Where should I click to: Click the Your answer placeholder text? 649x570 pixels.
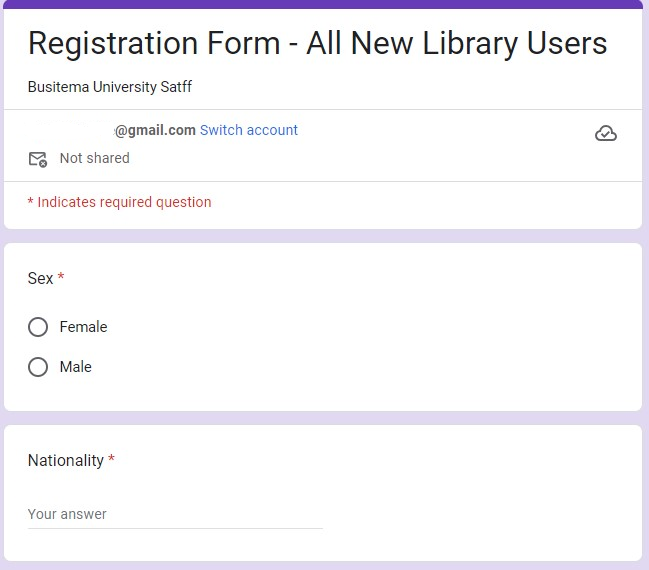[67, 514]
